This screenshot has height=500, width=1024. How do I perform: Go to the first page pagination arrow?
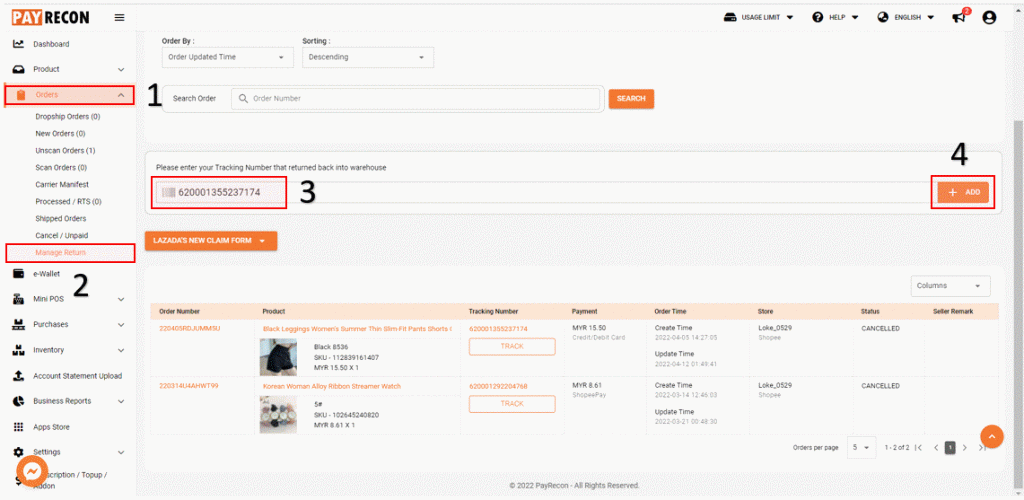tap(919, 448)
